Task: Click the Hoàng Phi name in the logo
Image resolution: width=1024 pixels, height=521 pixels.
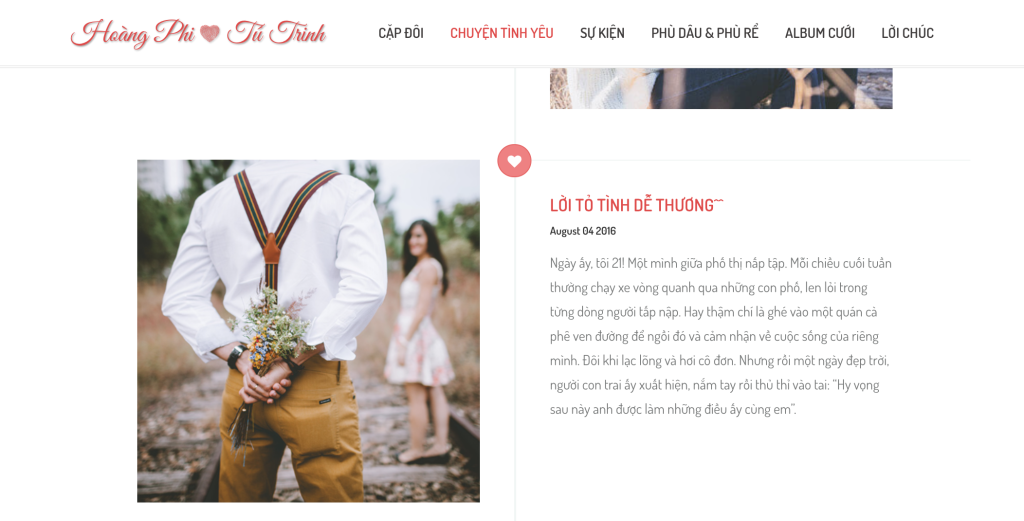Action: click(133, 33)
